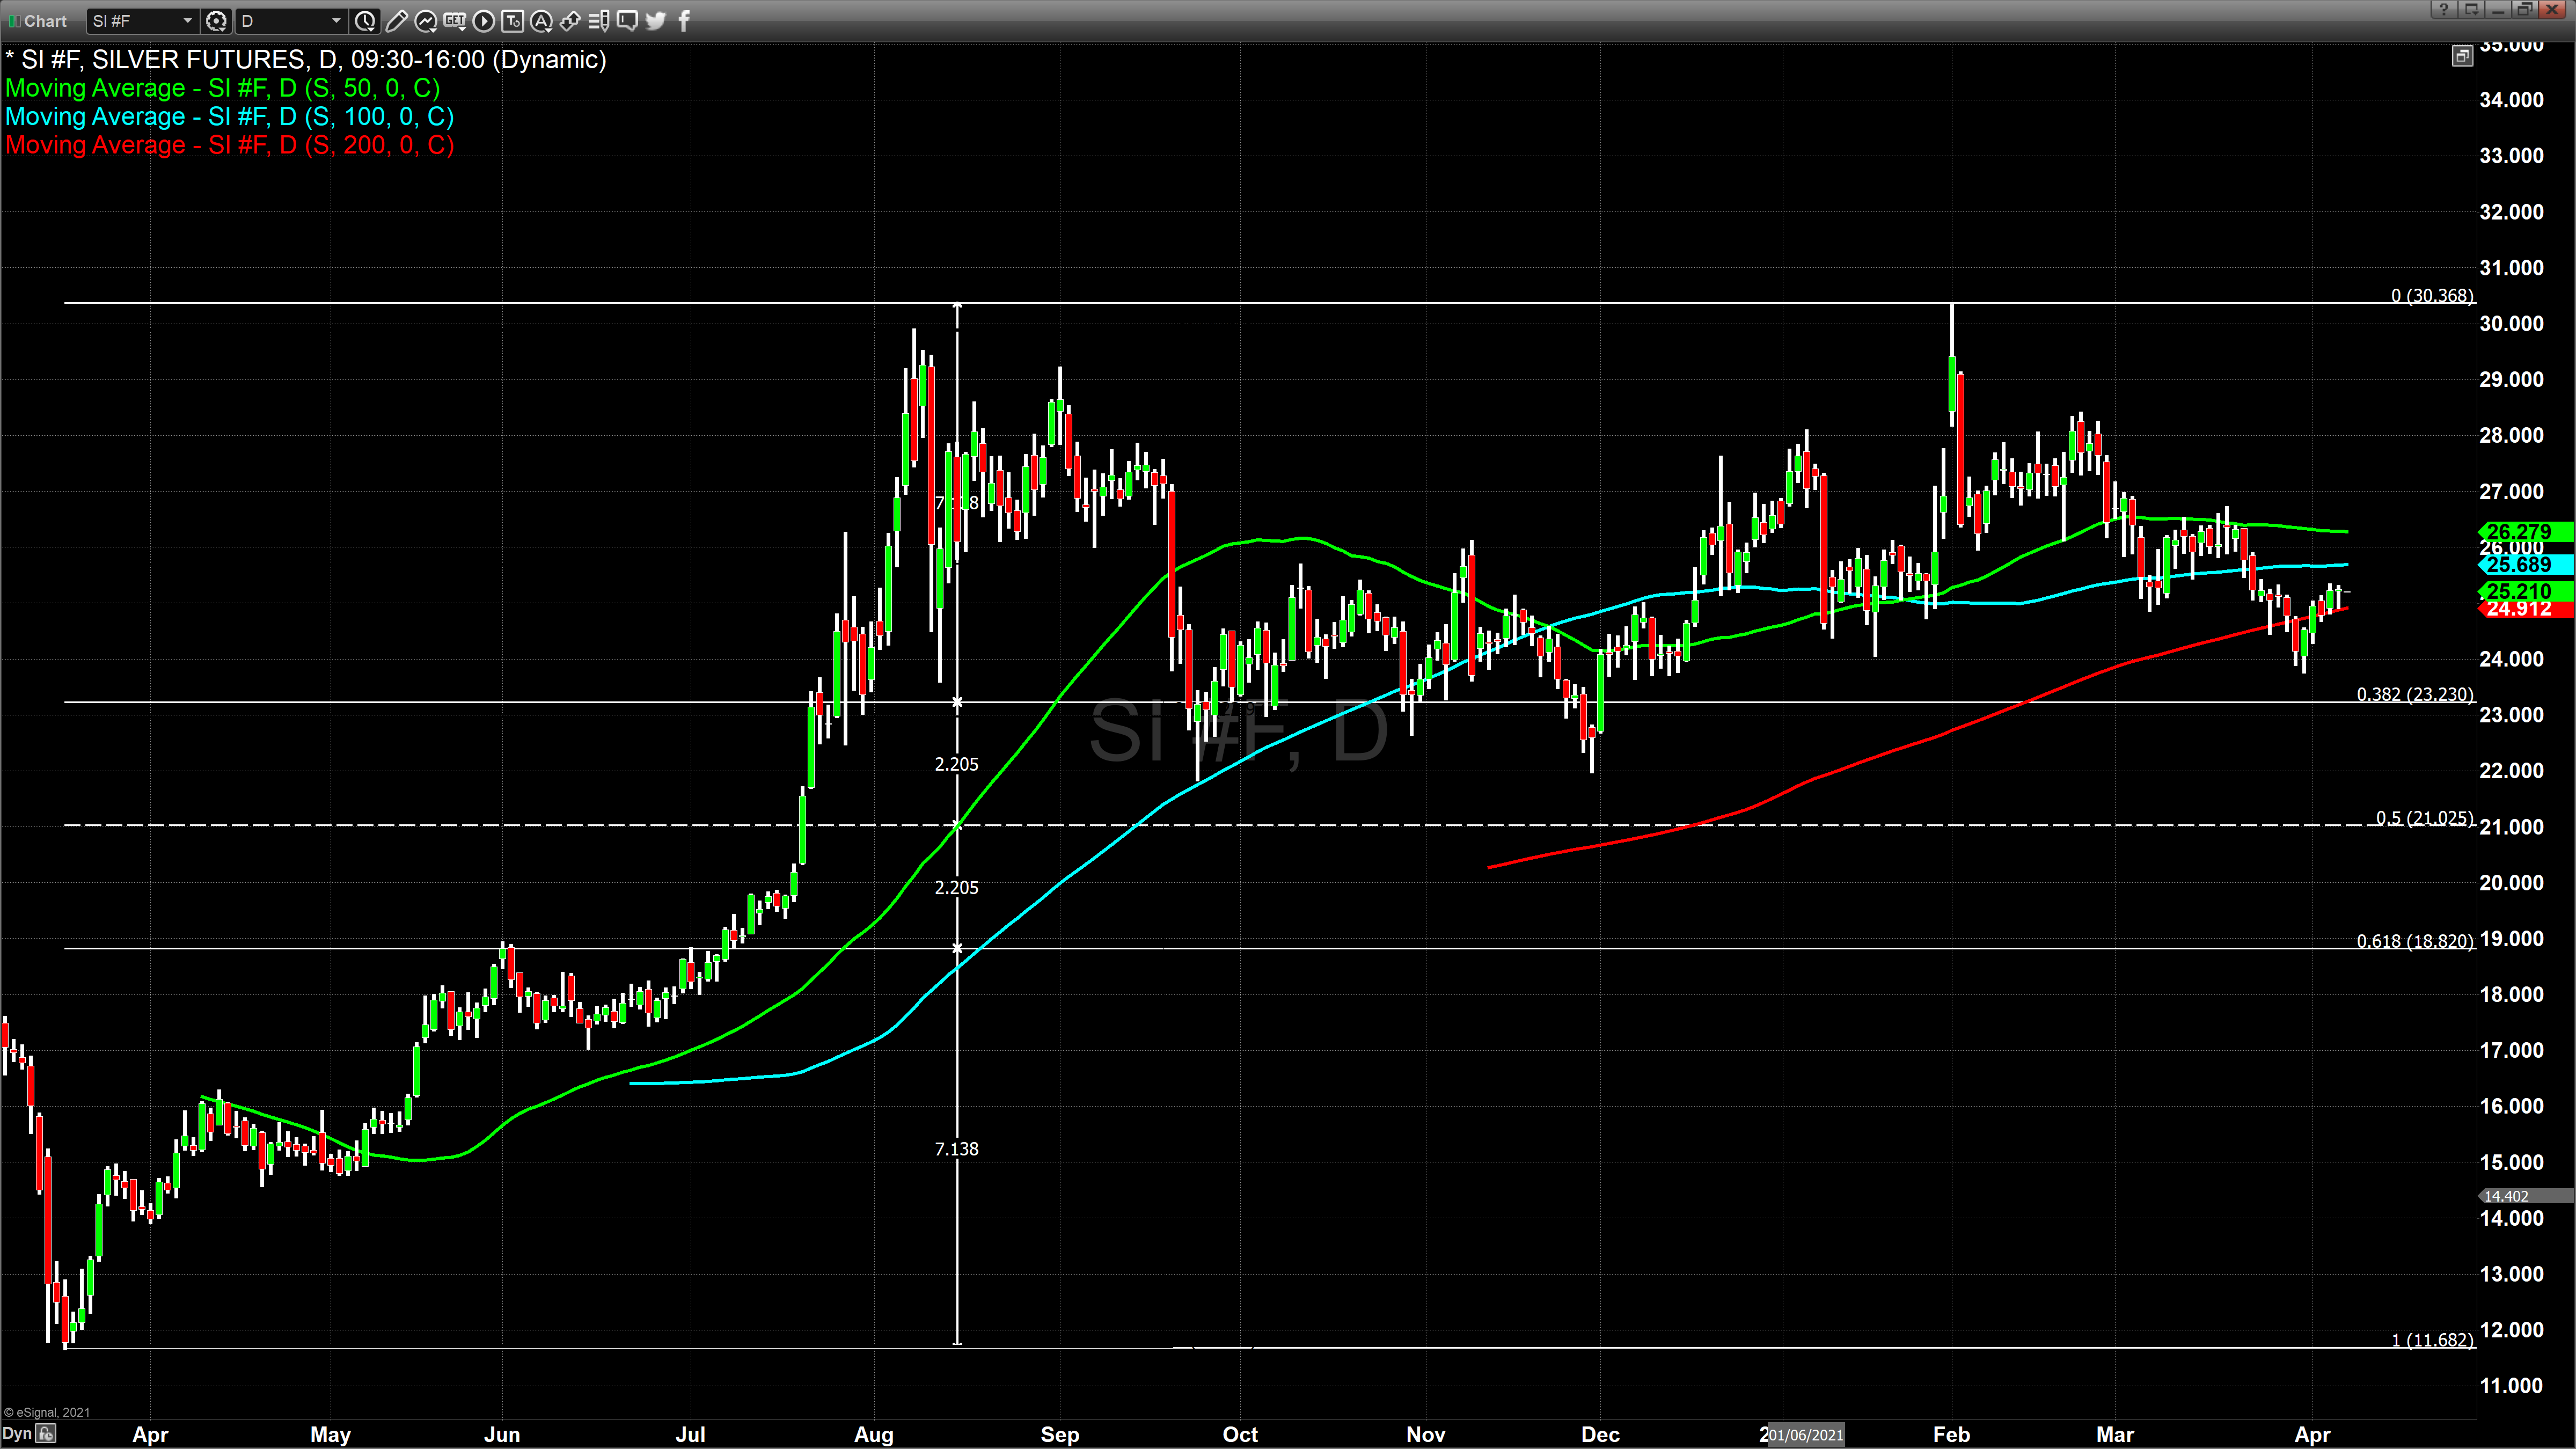Click the cyan 25.689 price tag
This screenshot has height=1449, width=2576.
pos(2526,564)
